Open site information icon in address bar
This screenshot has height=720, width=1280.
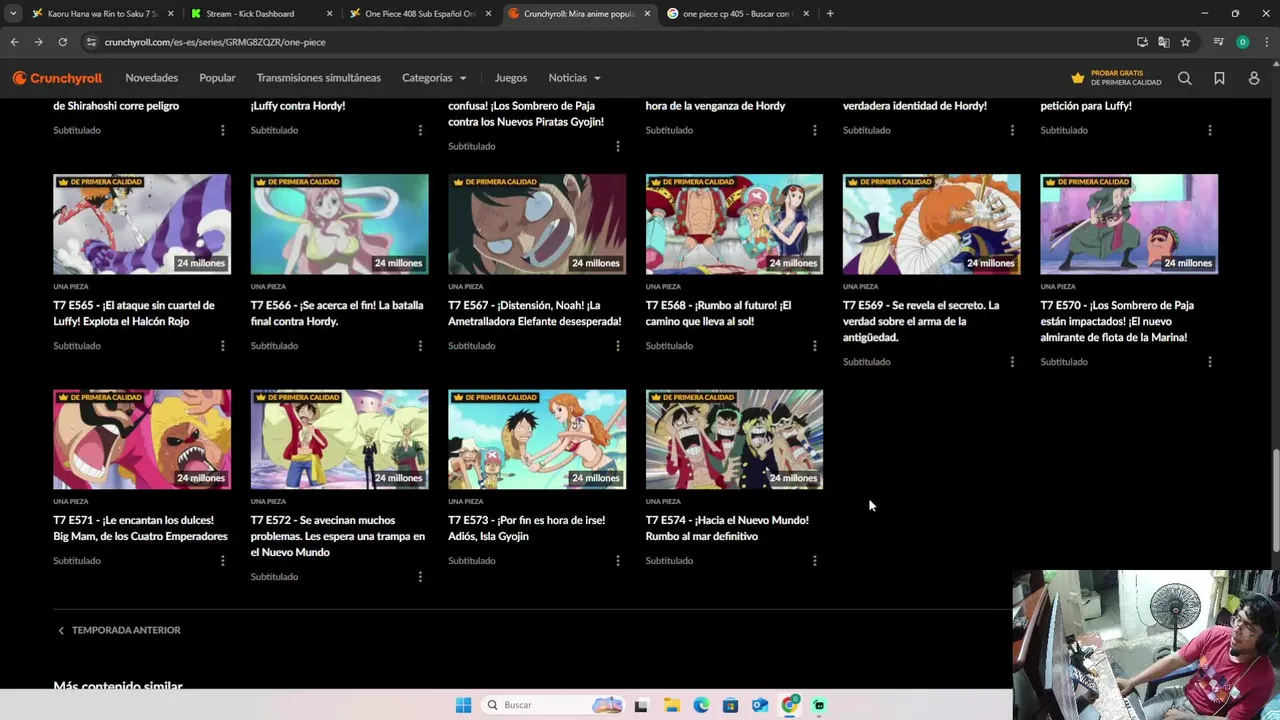(x=91, y=42)
